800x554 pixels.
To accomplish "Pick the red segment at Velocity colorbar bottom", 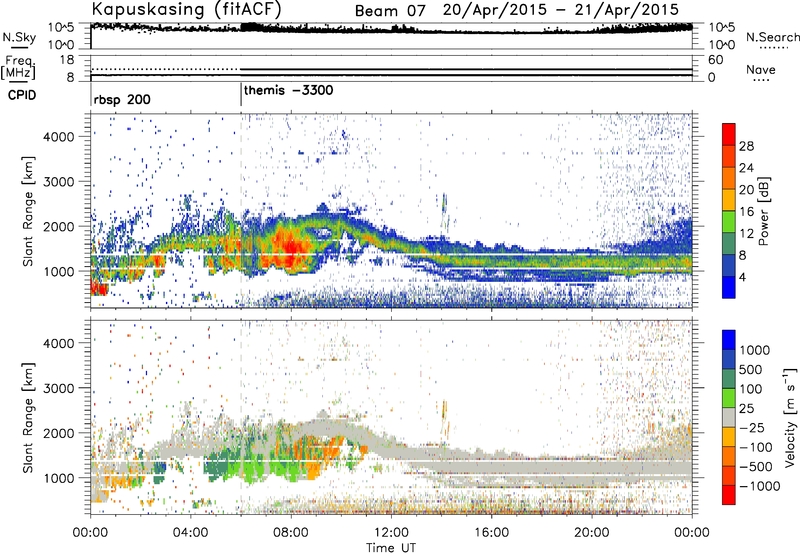I will coord(729,495).
